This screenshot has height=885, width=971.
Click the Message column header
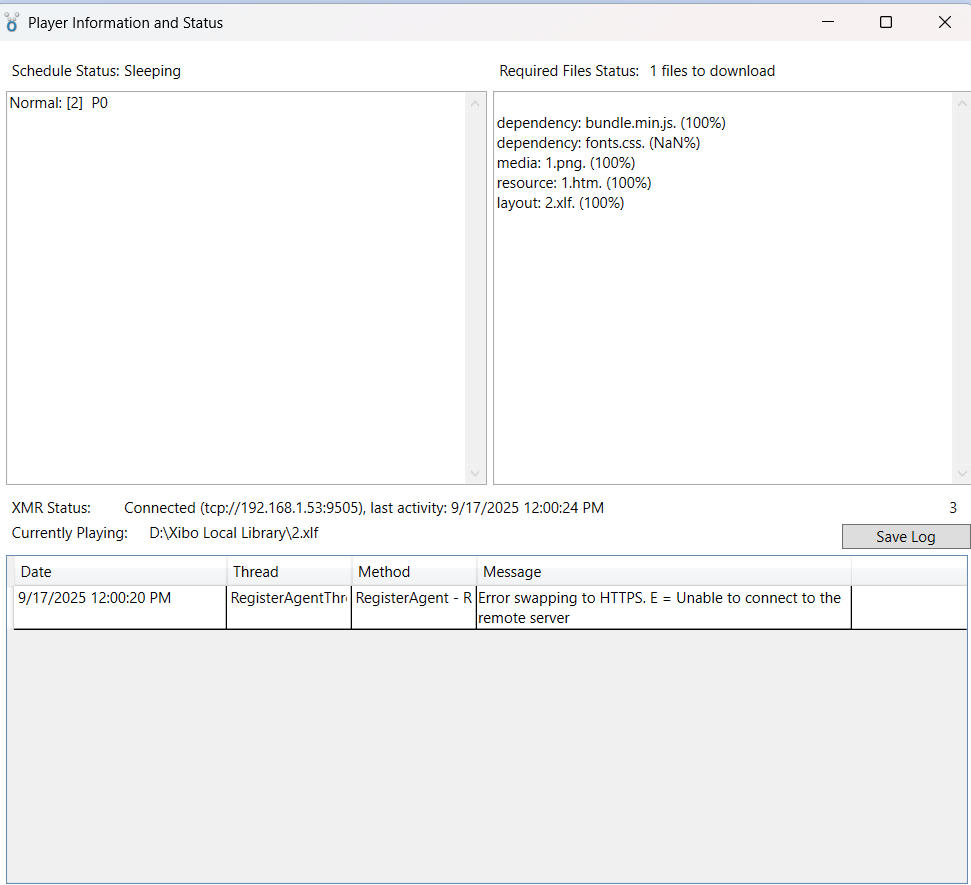coord(663,572)
